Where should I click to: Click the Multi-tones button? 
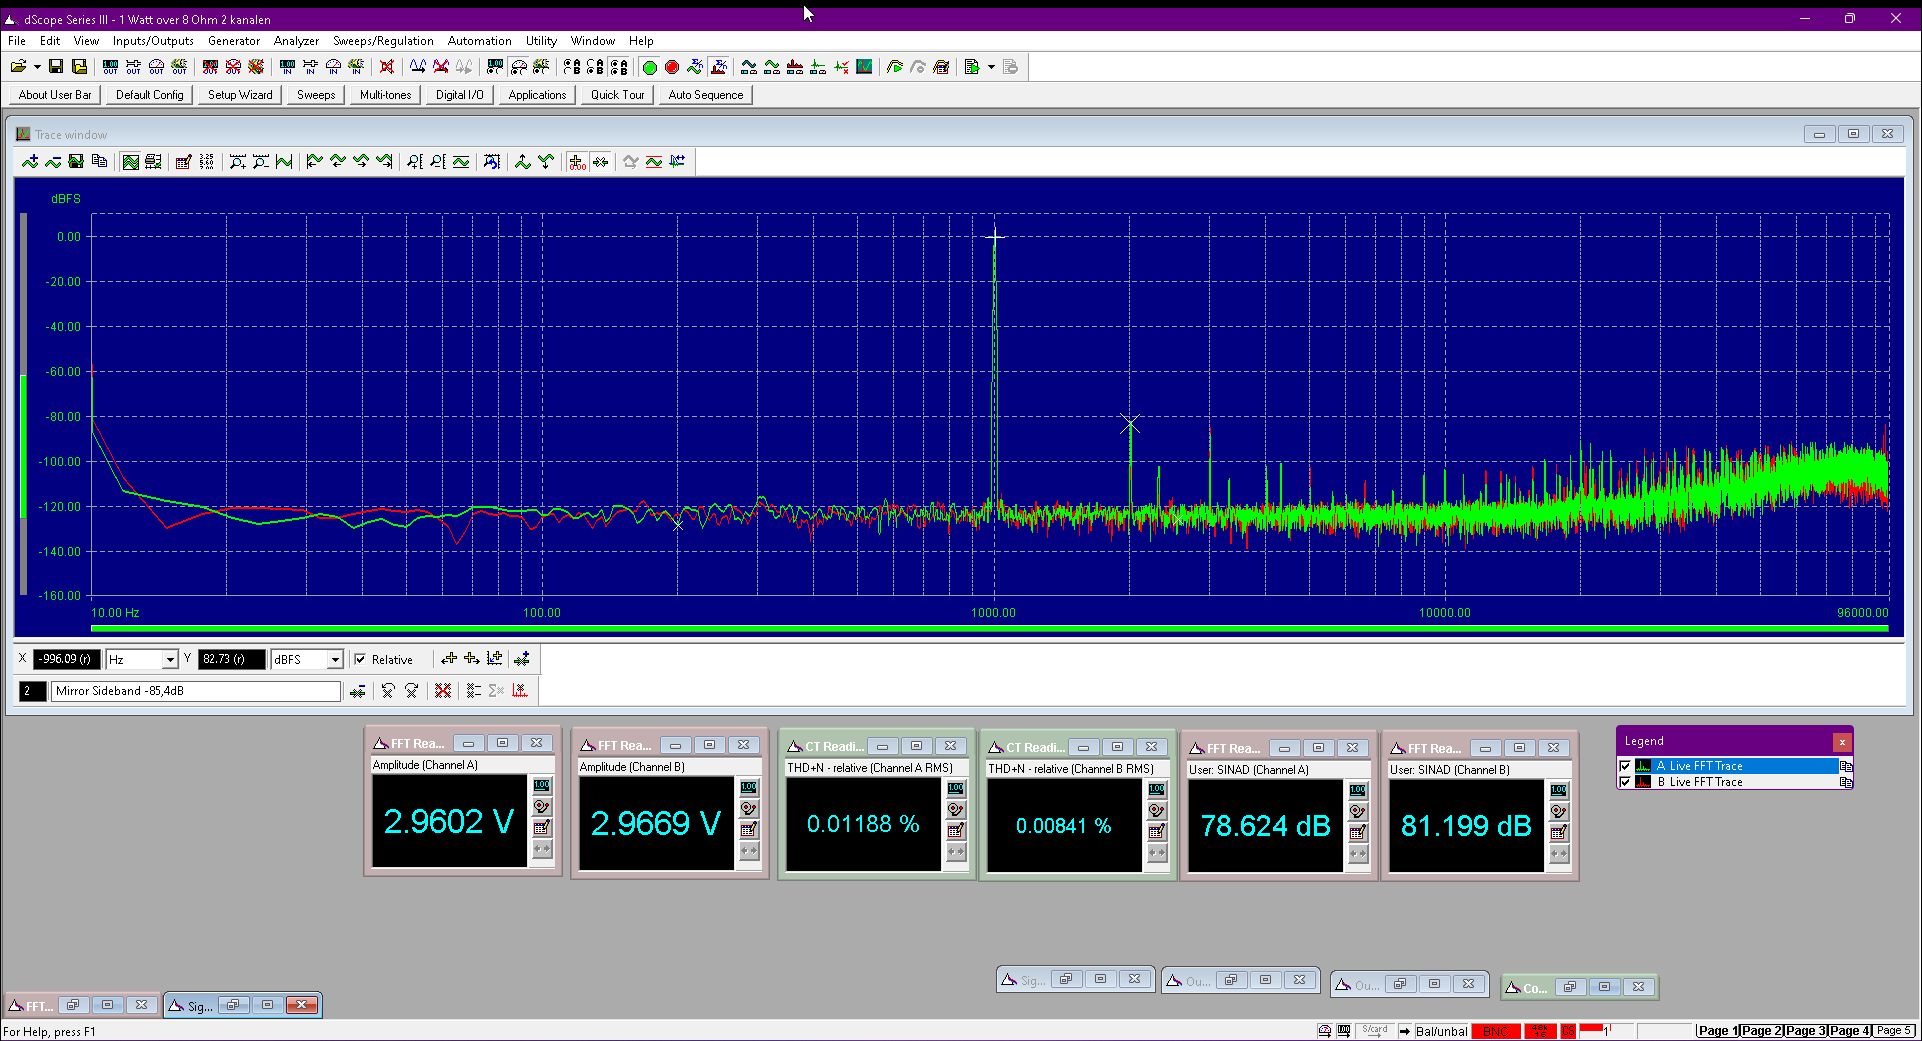pyautogui.click(x=386, y=95)
